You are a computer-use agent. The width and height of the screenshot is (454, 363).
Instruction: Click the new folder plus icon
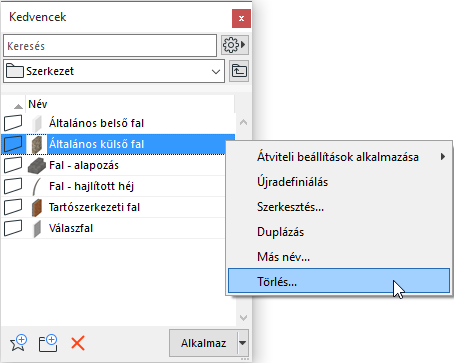coord(48,343)
